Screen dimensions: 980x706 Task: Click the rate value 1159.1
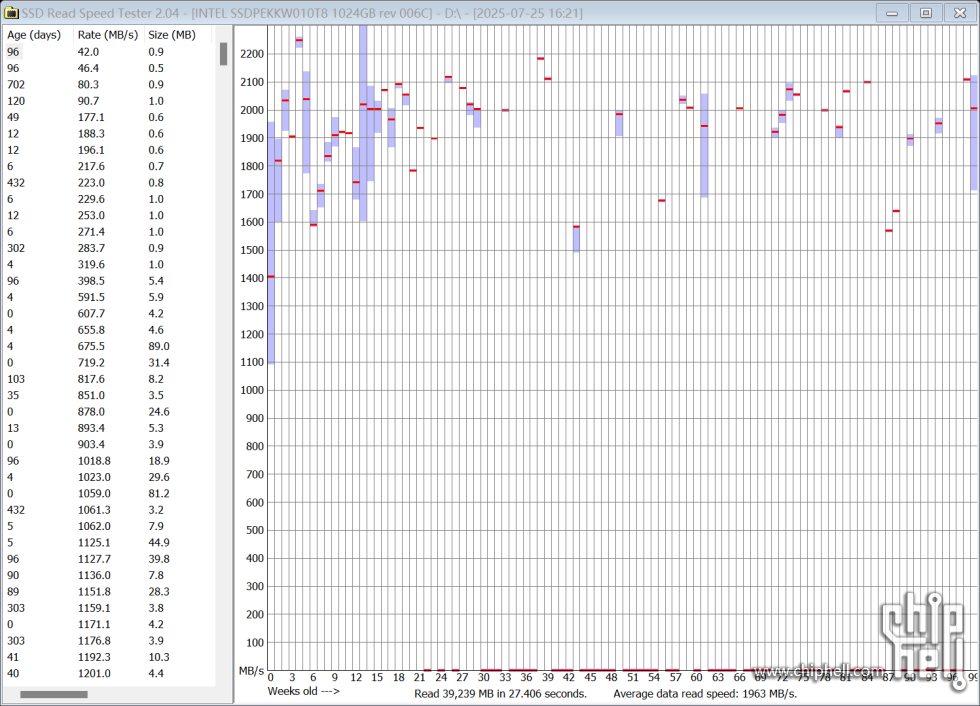94,608
